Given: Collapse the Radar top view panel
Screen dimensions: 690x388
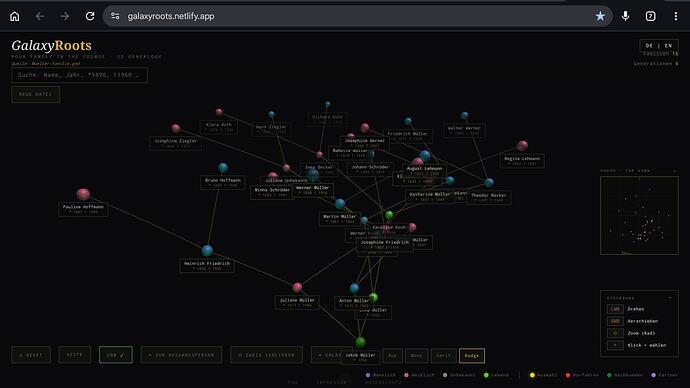Looking at the screenshot, I should tap(674, 171).
